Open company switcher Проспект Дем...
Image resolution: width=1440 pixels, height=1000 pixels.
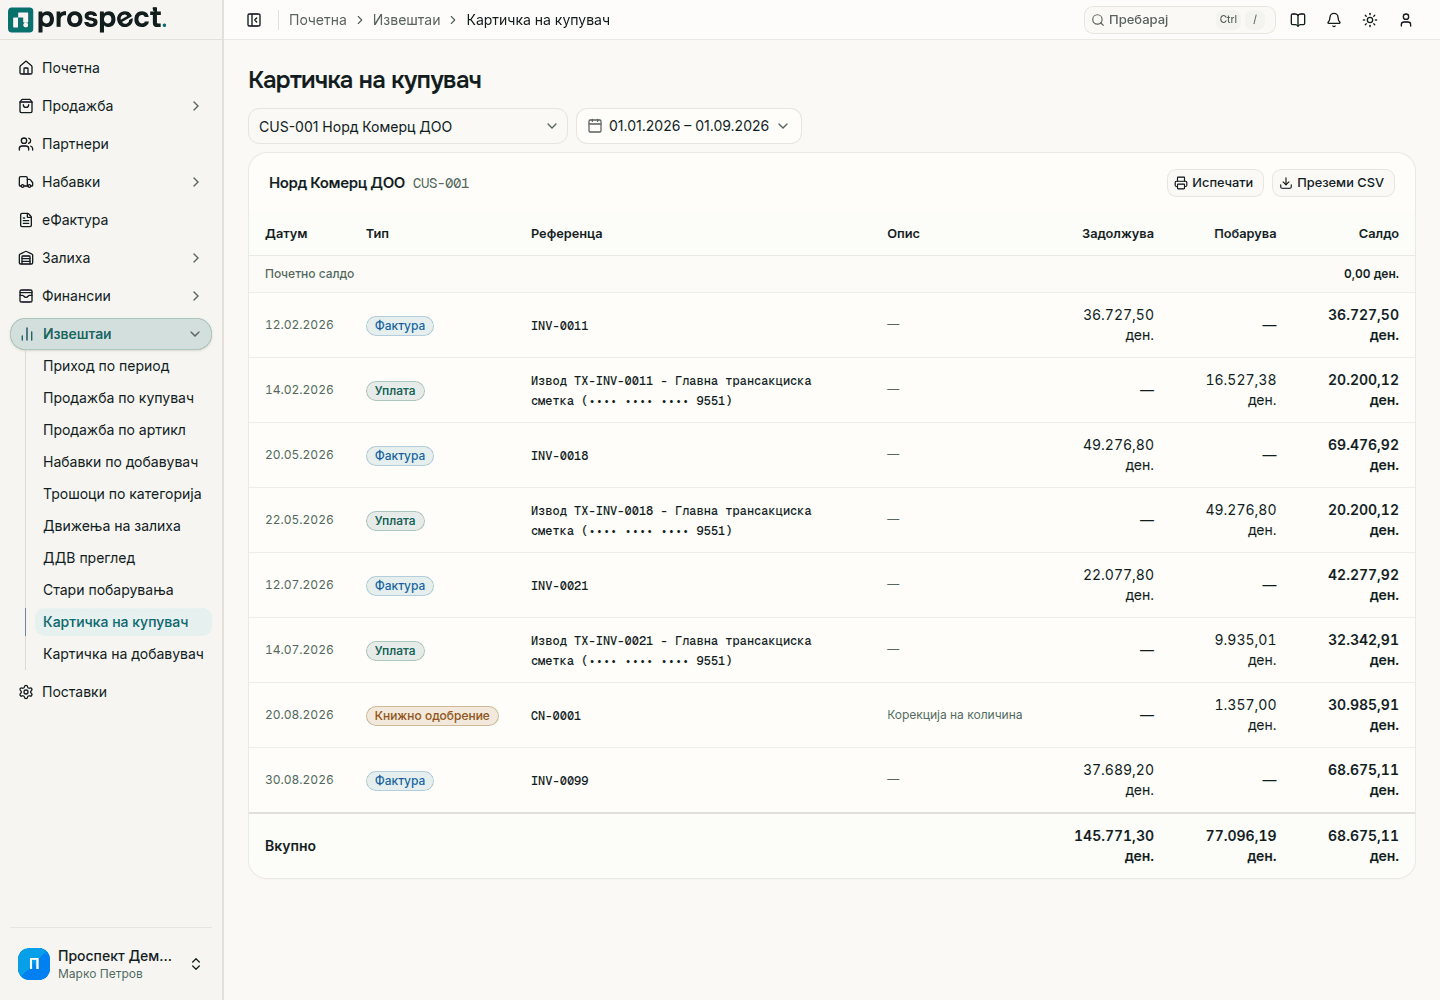click(111, 964)
